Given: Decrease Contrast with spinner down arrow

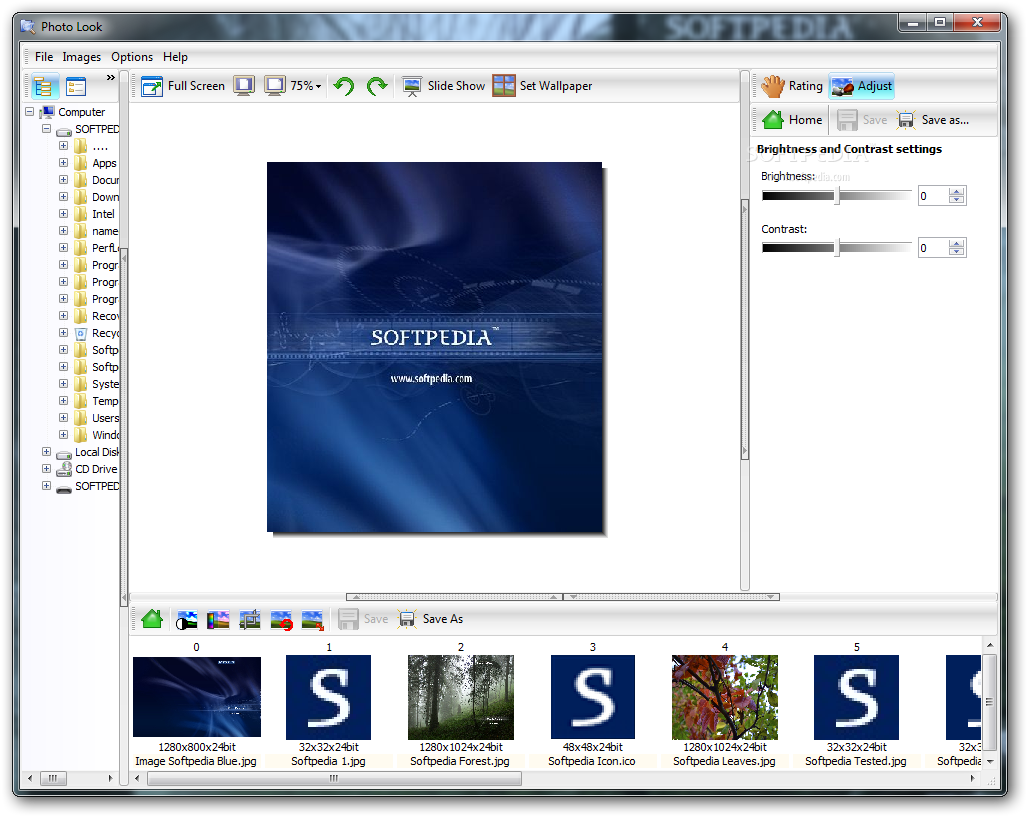Looking at the screenshot, I should pos(957,252).
